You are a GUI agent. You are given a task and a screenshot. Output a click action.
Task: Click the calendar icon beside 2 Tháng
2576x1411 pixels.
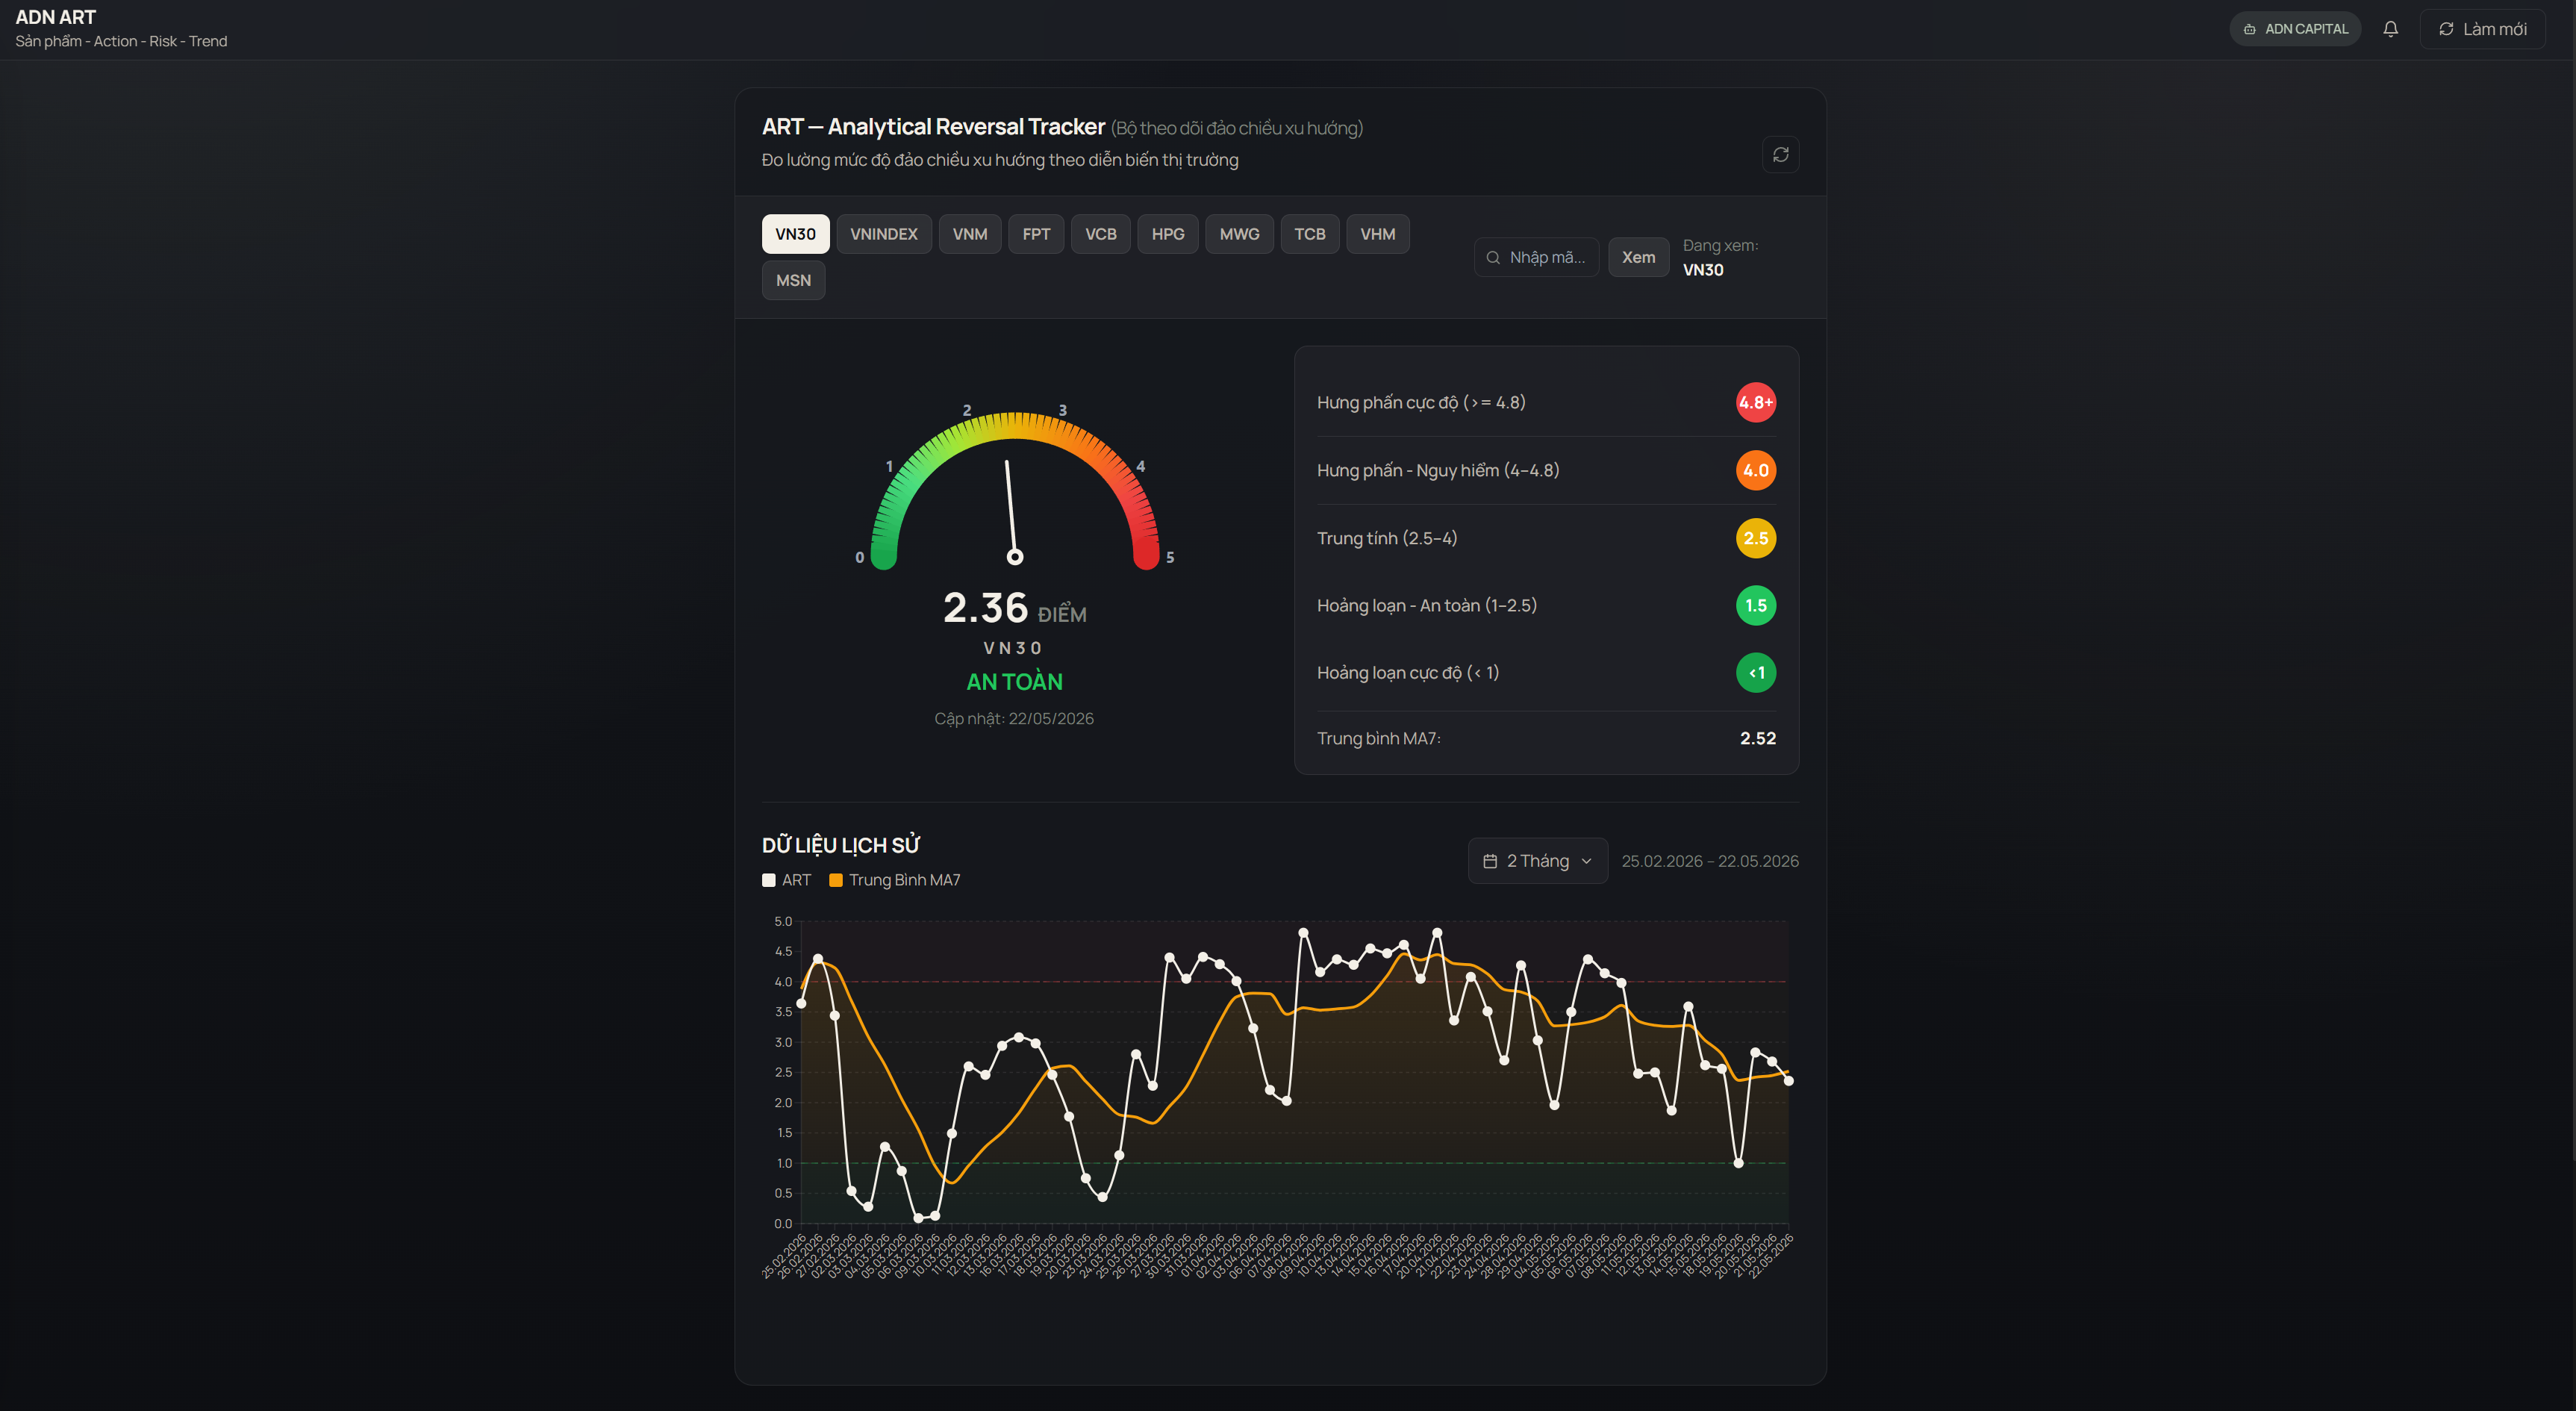1490,861
